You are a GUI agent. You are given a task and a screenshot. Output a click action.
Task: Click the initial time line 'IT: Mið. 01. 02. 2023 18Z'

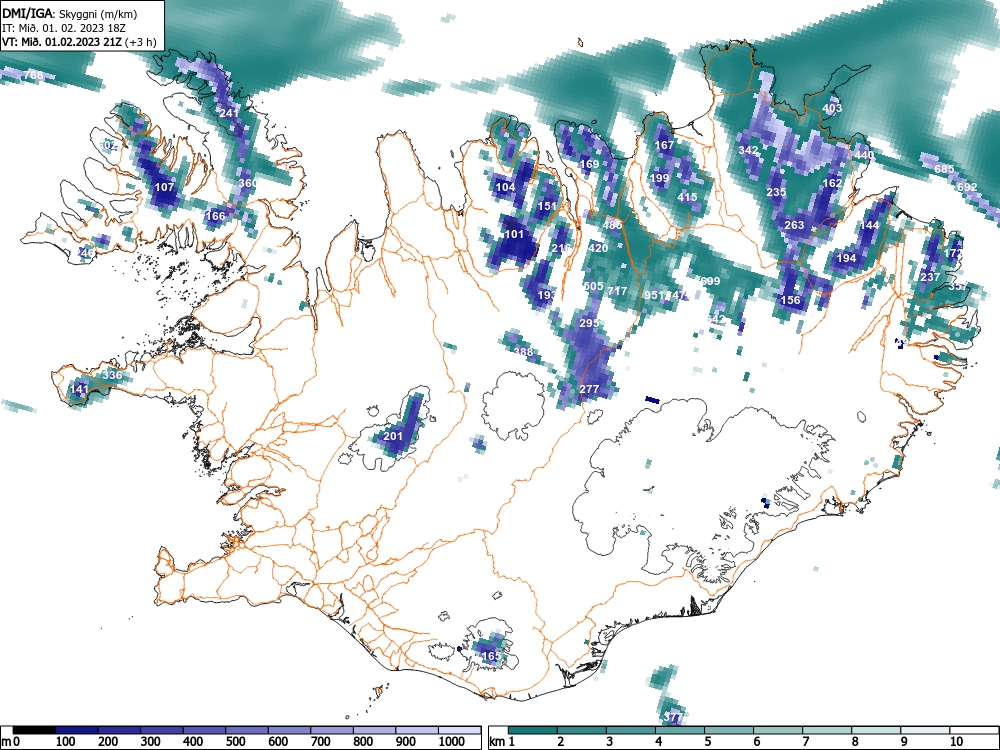click(x=64, y=28)
